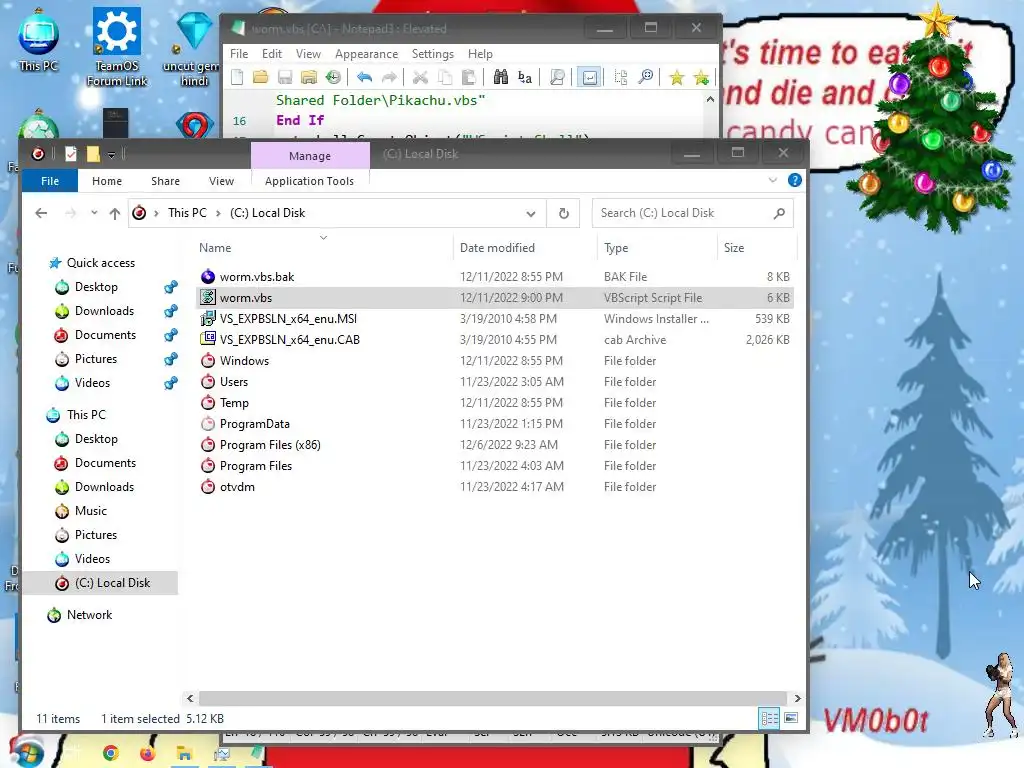Click New file icon in Notepad3 toolbar
Viewport: 1024px width, 768px height.
tap(237, 78)
